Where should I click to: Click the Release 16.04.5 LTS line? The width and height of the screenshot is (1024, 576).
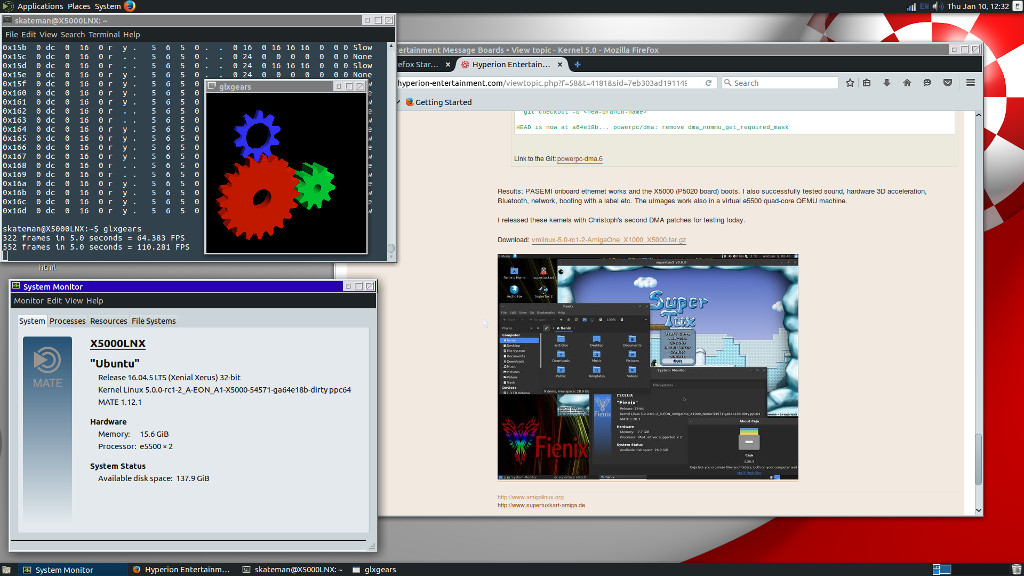click(x=169, y=377)
